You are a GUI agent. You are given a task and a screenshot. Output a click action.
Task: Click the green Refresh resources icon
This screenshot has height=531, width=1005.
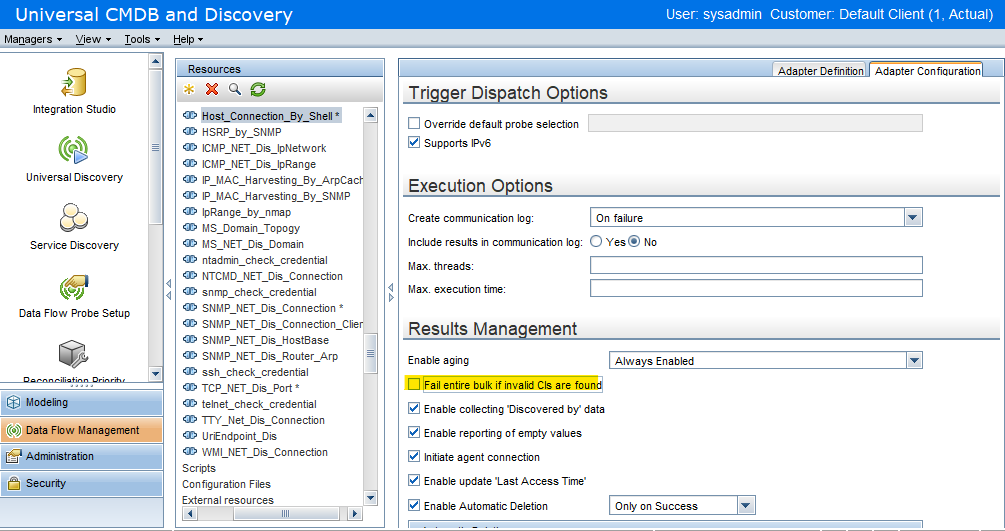click(x=258, y=90)
